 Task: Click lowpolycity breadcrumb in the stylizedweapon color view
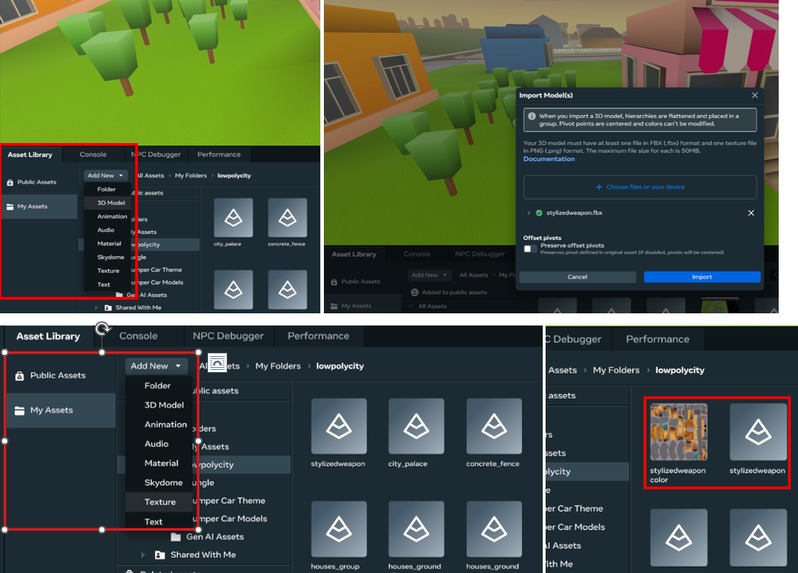[x=680, y=370]
